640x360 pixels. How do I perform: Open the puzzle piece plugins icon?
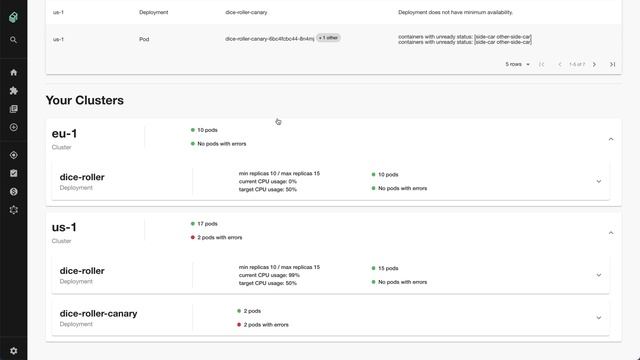(x=13, y=91)
